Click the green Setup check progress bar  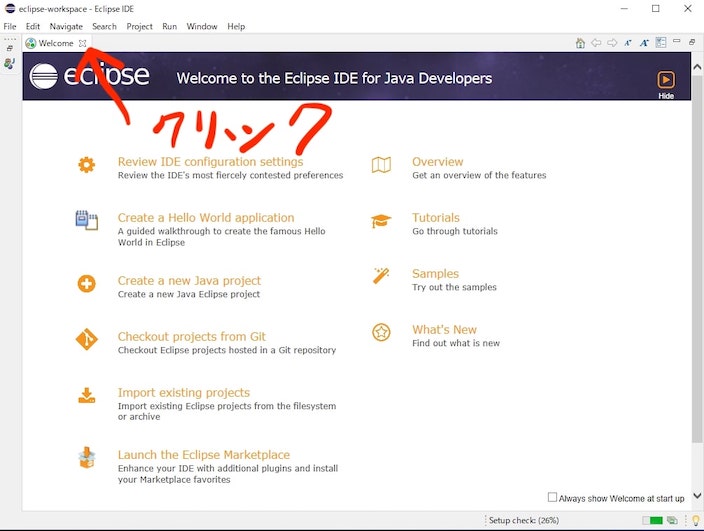pos(652,520)
